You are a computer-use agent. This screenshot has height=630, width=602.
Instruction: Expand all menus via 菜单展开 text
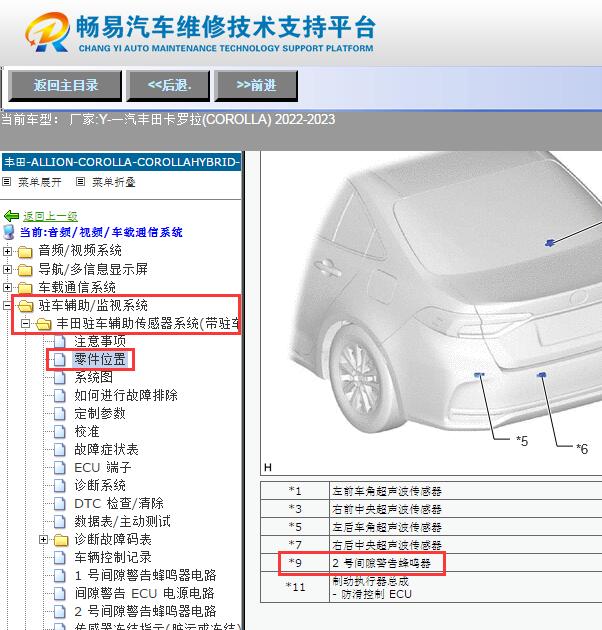pos(40,182)
